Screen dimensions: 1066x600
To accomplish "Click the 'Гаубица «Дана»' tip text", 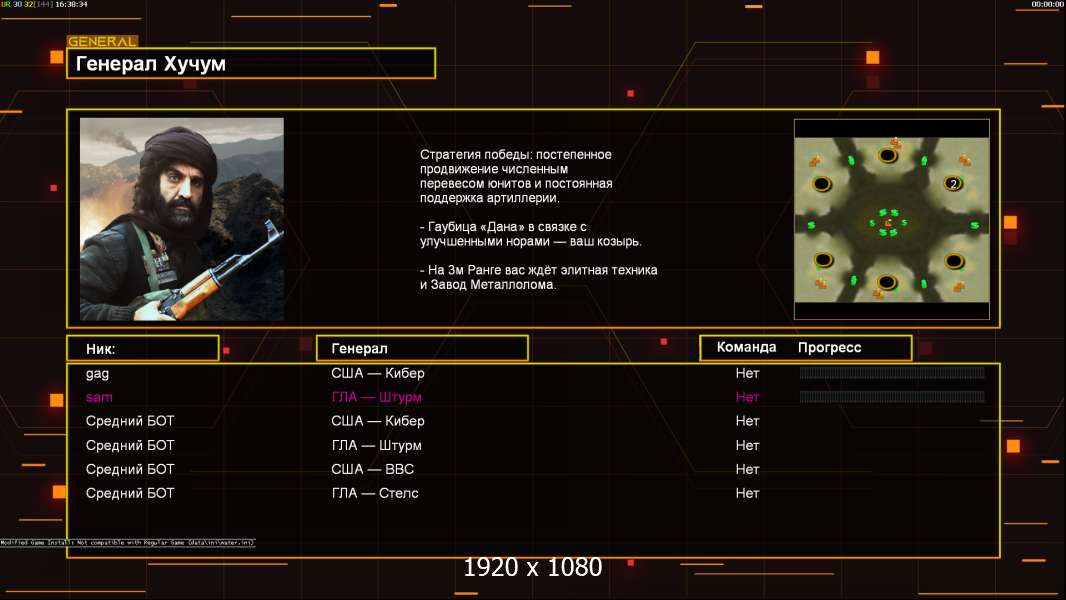I will [x=530, y=234].
